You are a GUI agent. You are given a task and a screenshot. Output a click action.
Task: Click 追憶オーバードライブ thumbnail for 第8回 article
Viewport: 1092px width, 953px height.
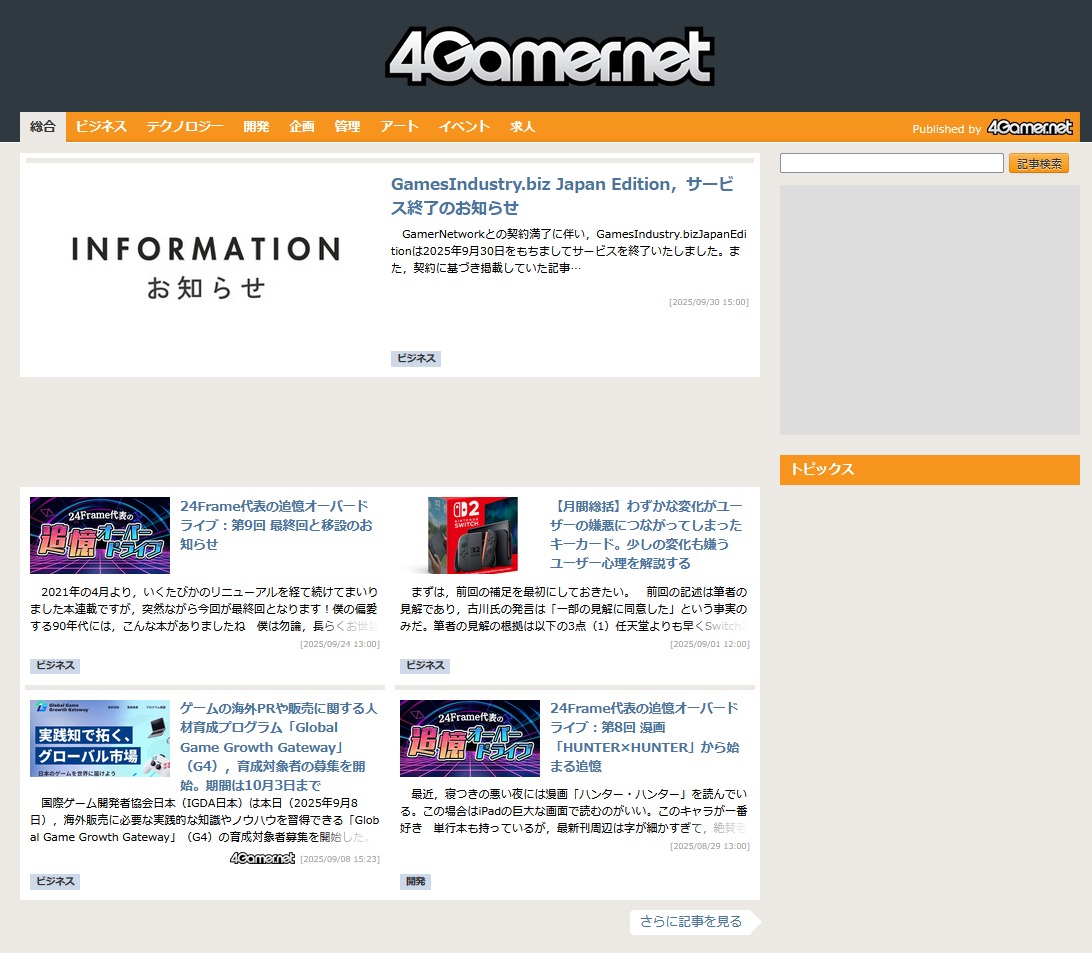click(470, 738)
